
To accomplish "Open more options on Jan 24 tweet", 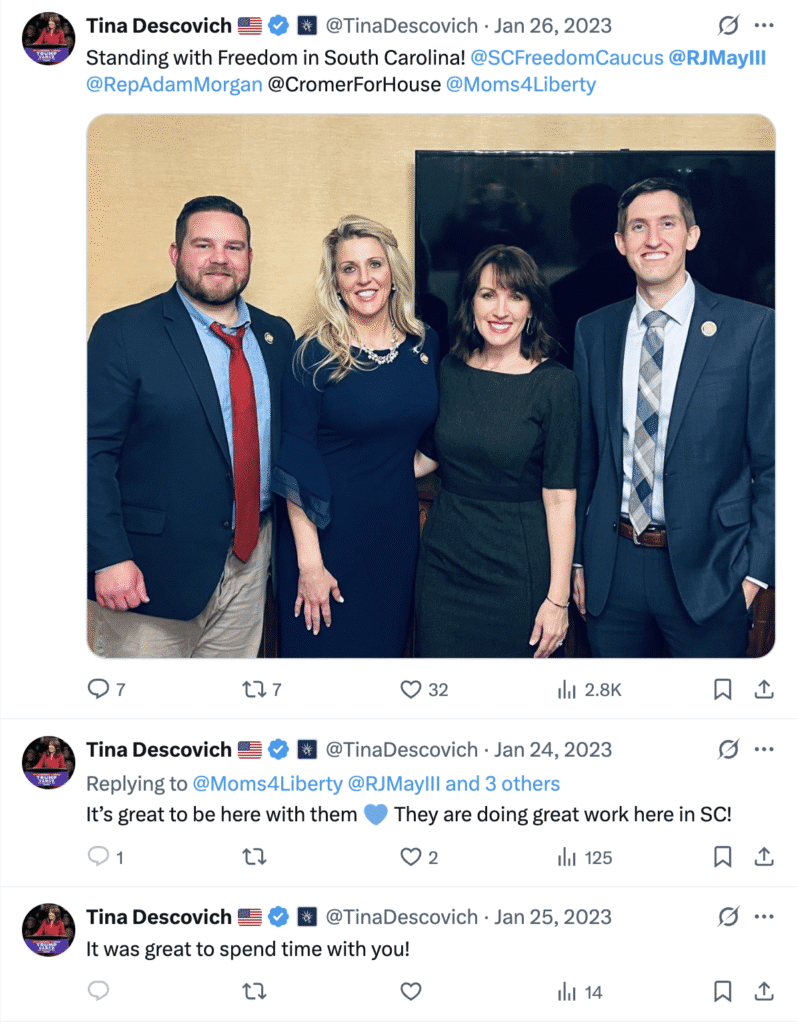I will (x=764, y=749).
